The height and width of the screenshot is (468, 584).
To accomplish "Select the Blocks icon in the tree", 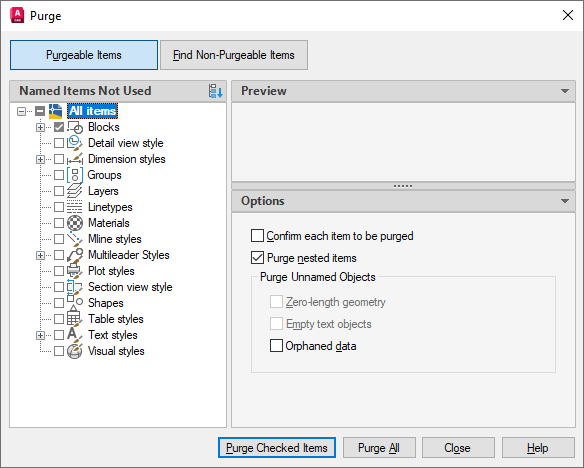I will 75,127.
